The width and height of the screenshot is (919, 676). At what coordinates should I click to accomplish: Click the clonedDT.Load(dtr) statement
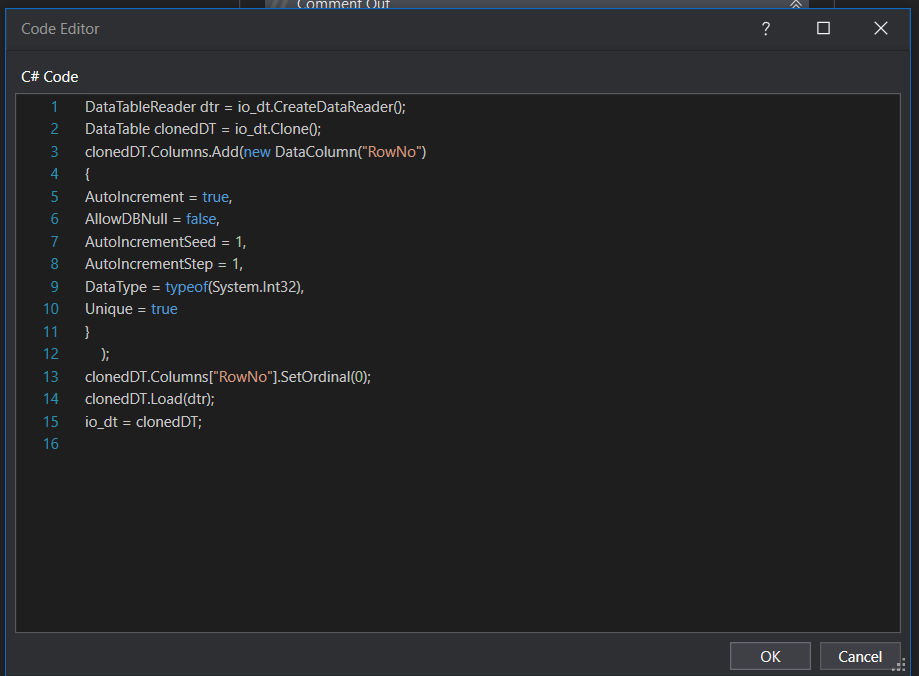tap(149, 399)
